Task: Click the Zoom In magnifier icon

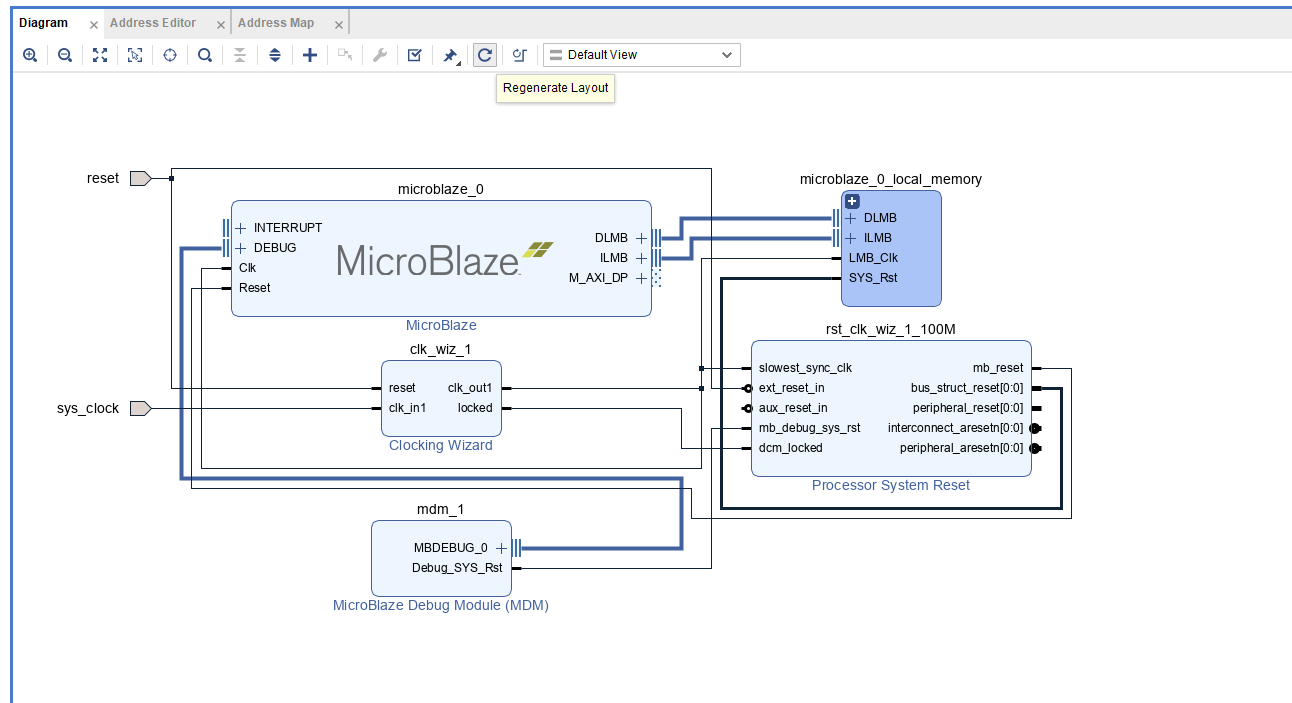Action: tap(30, 55)
